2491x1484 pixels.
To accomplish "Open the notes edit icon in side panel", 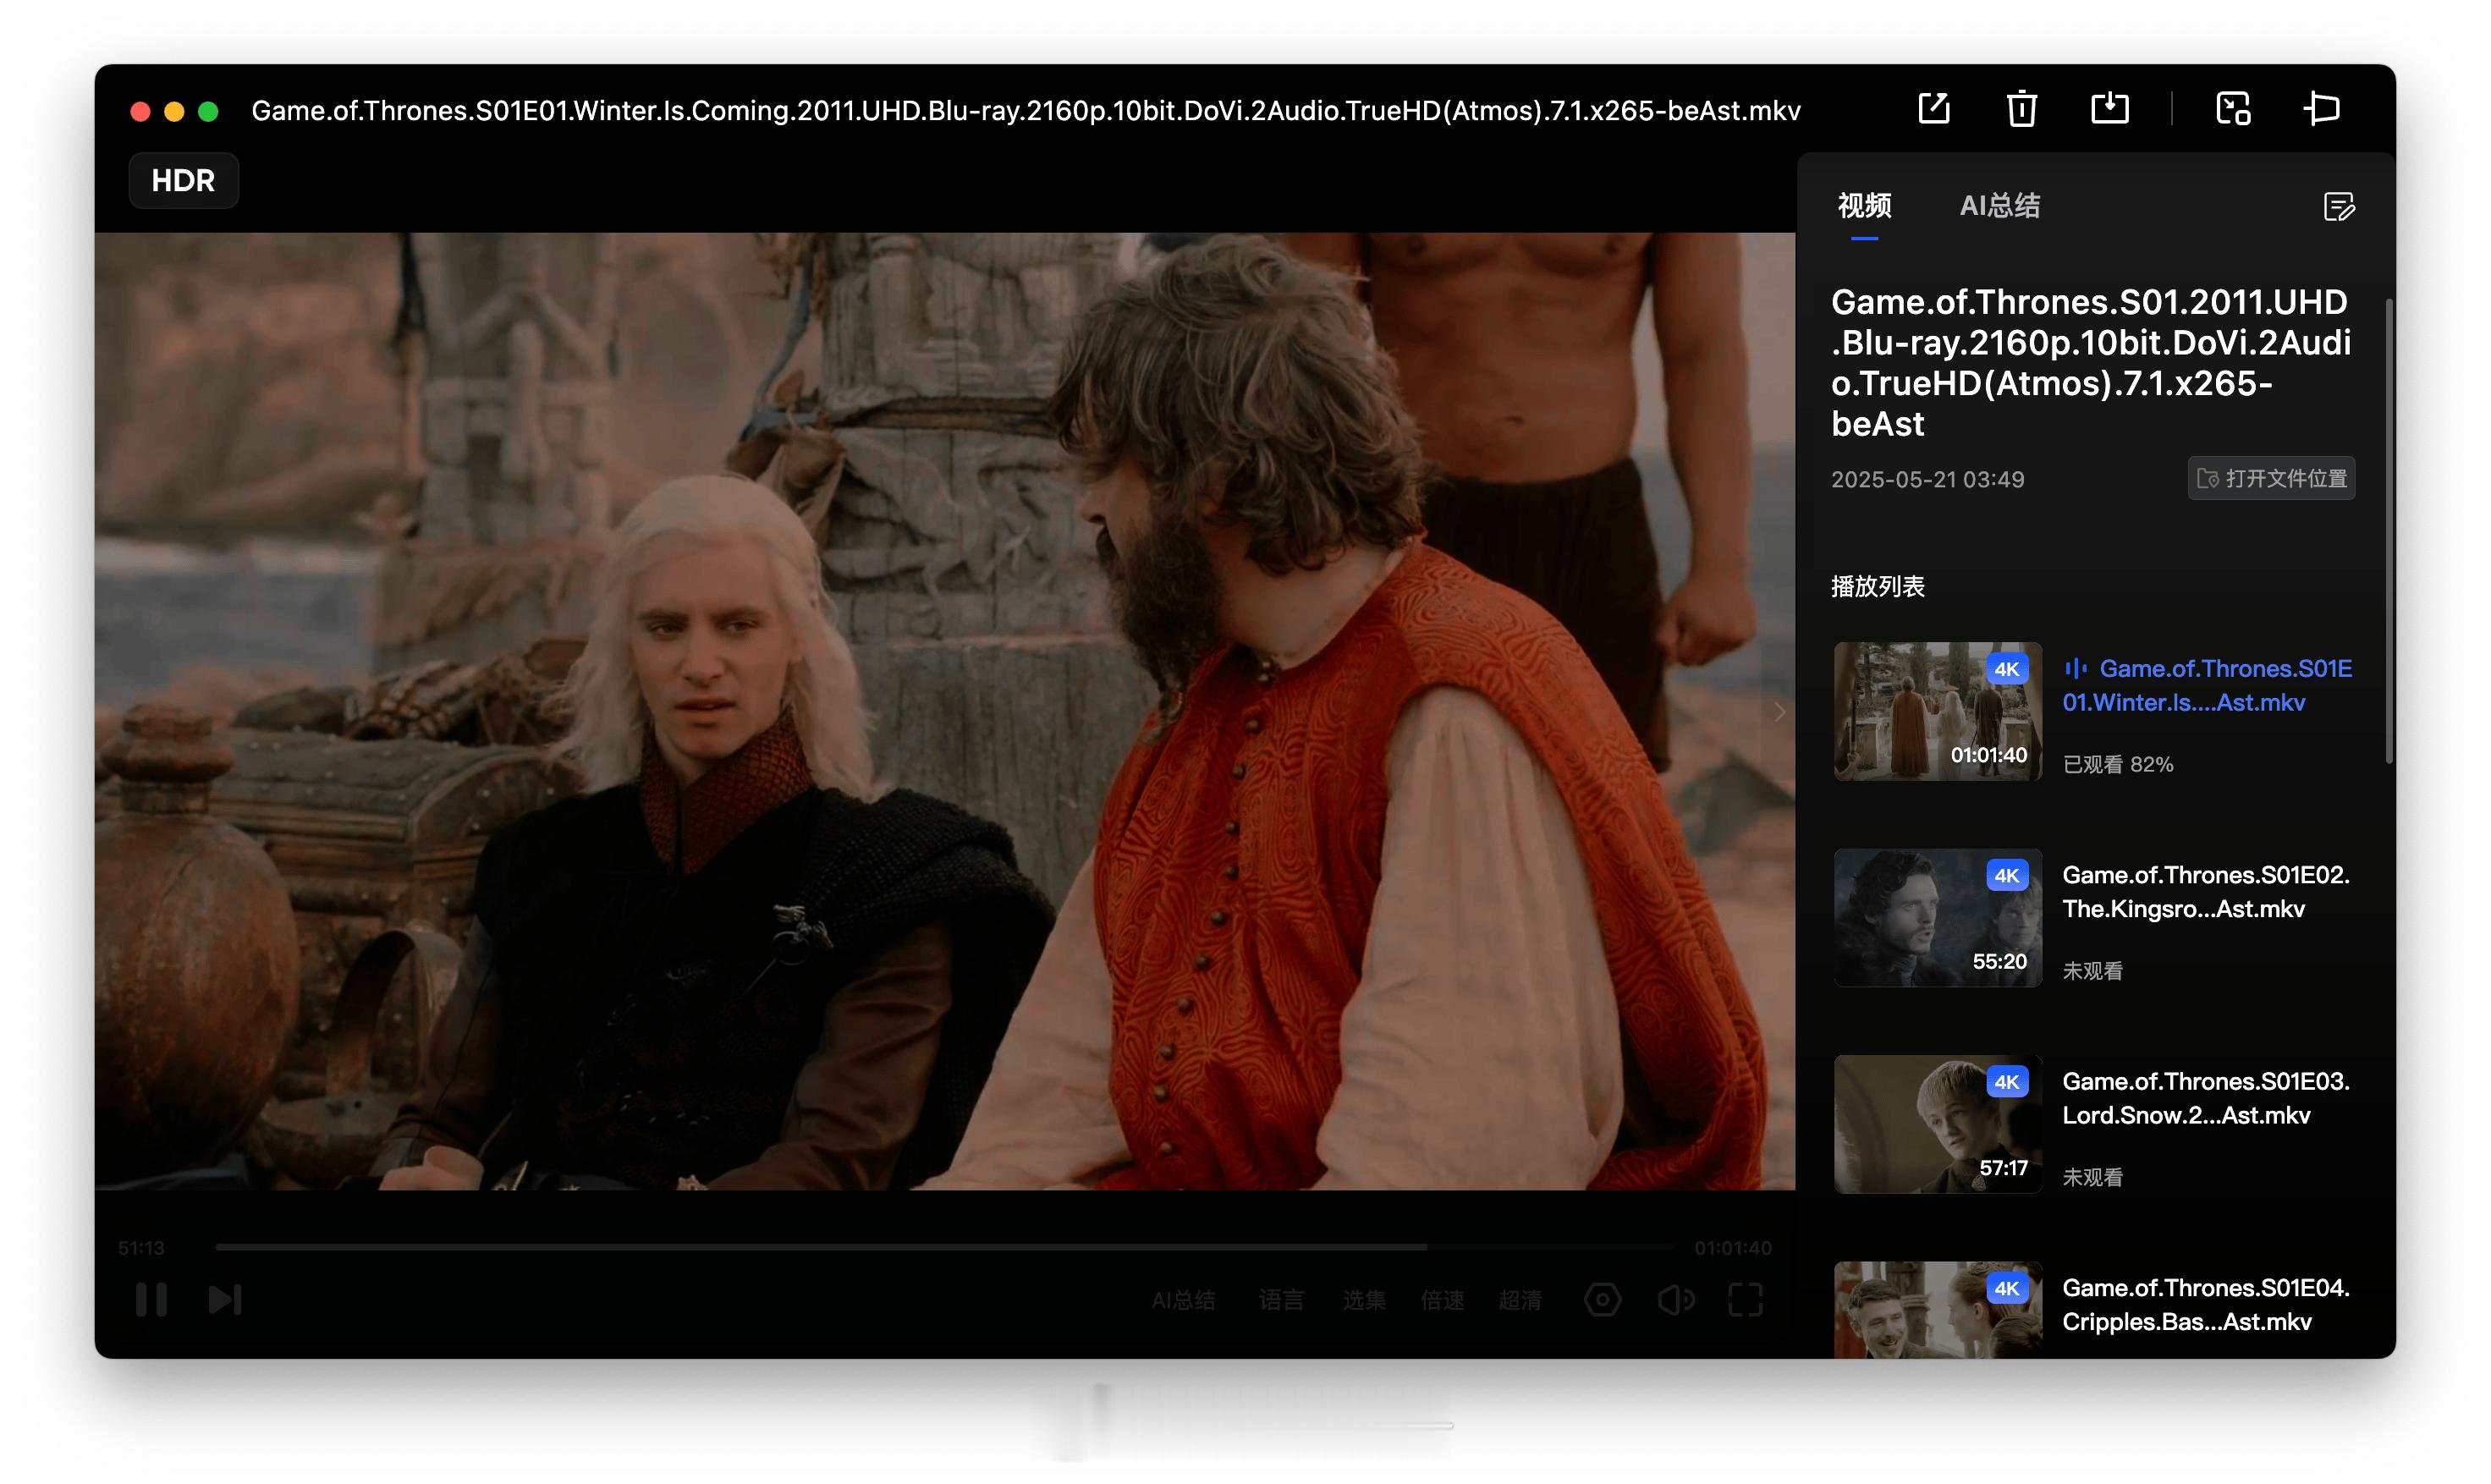I will (x=2338, y=207).
